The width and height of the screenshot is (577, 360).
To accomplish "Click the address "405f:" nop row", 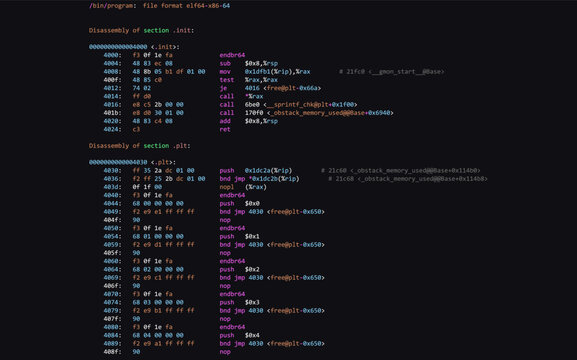I will (x=113, y=253).
